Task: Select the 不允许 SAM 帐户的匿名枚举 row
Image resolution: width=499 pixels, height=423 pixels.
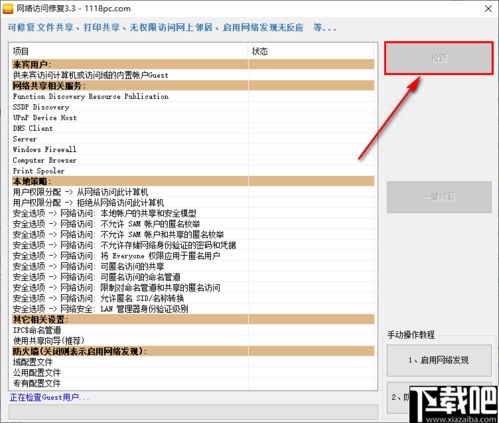Action: [193, 224]
